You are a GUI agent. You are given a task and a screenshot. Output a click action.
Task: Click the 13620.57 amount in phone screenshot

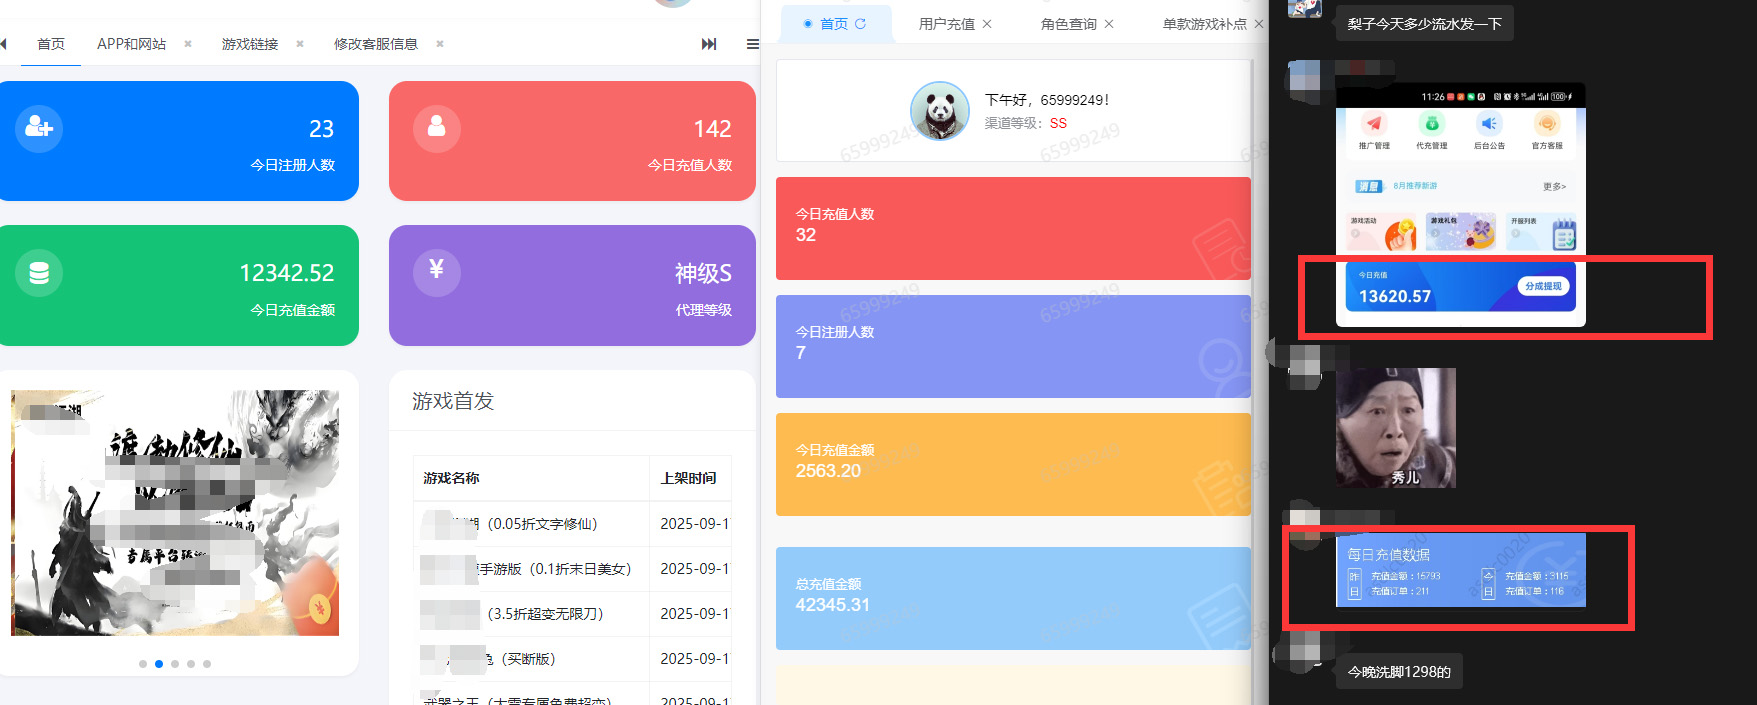tap(1395, 296)
